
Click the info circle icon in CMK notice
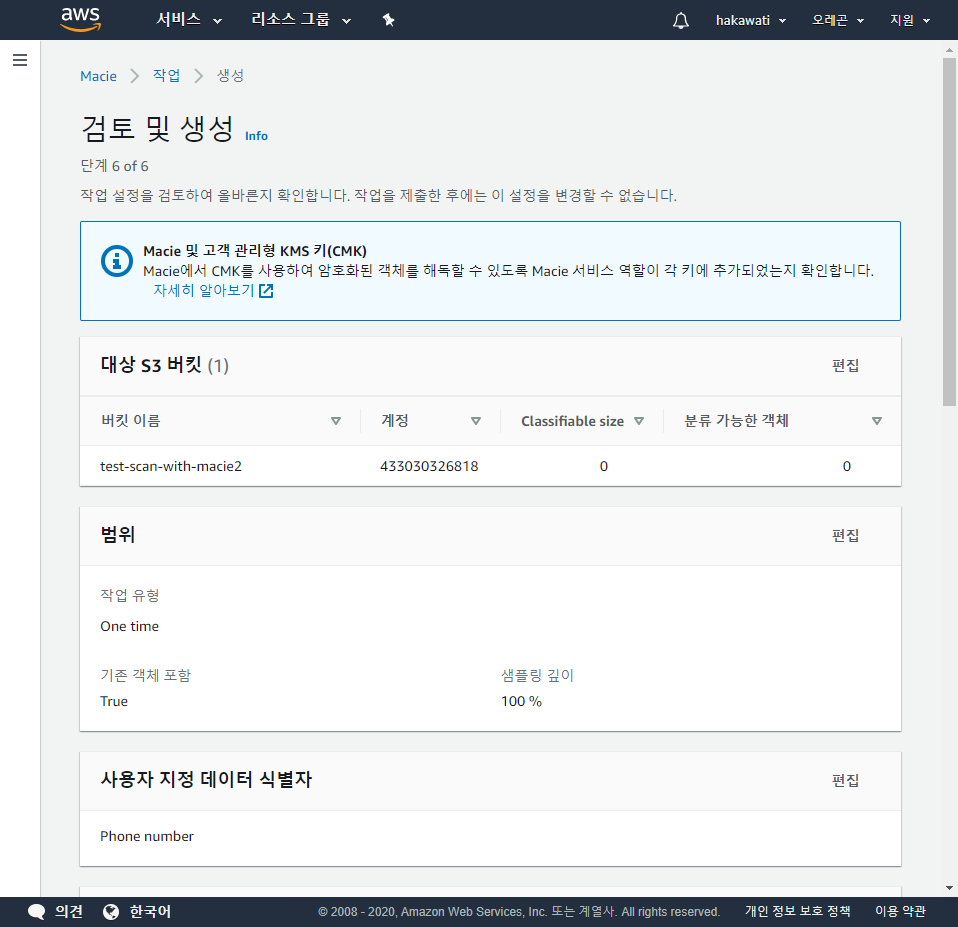click(x=117, y=261)
